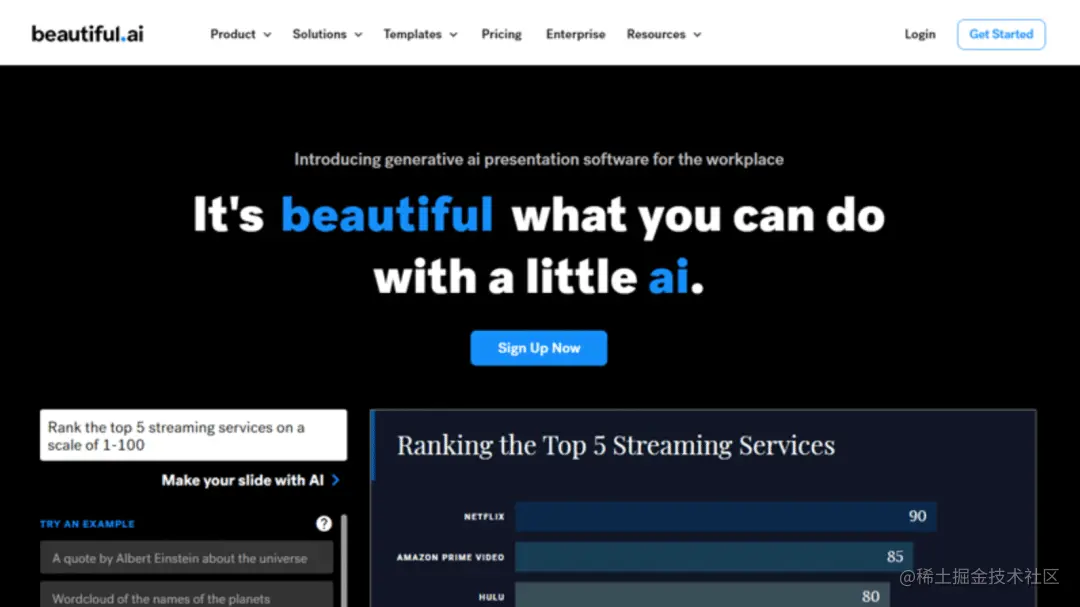Select the Albert Einstein quote example

pos(187,558)
